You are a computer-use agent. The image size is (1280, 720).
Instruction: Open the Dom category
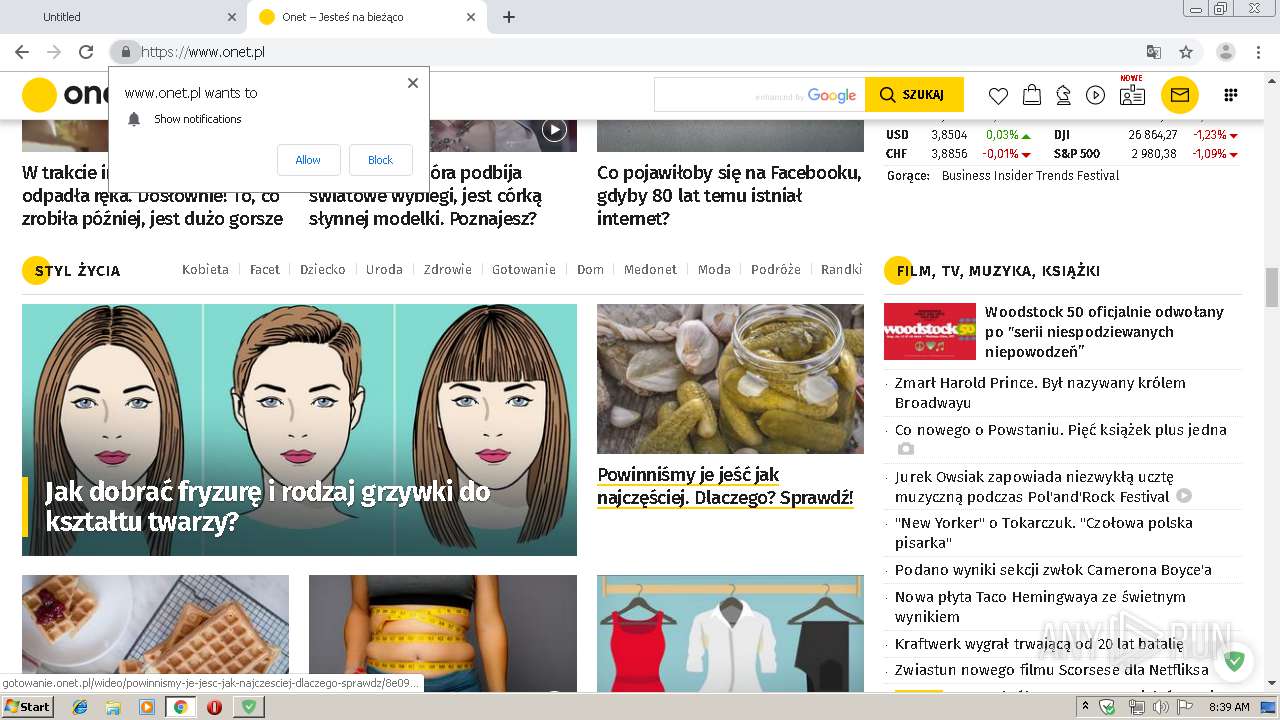(590, 269)
